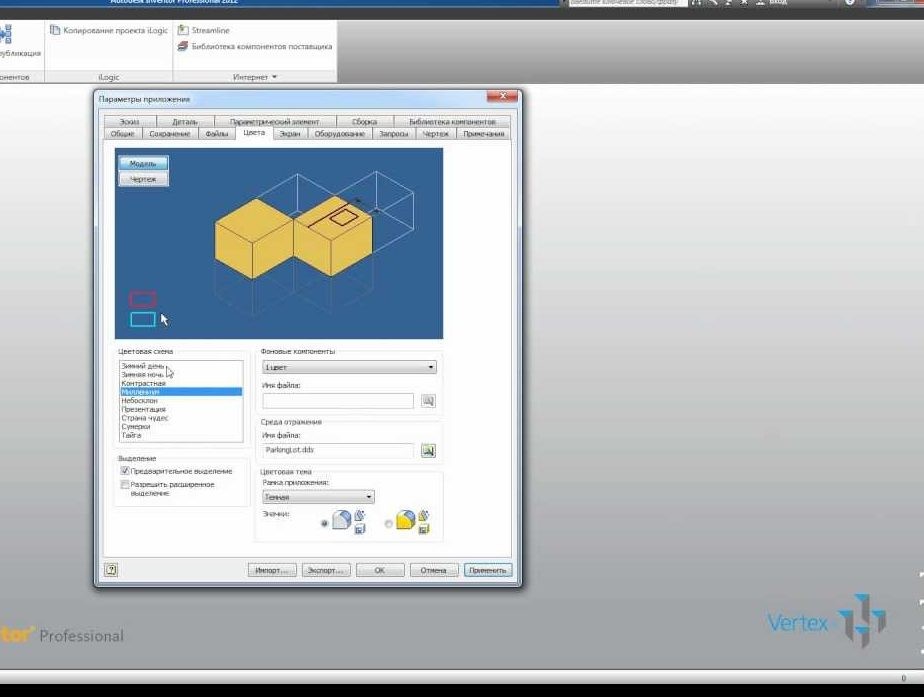Click the Применить button
Viewport: 924px width, 697px height.
pos(488,570)
